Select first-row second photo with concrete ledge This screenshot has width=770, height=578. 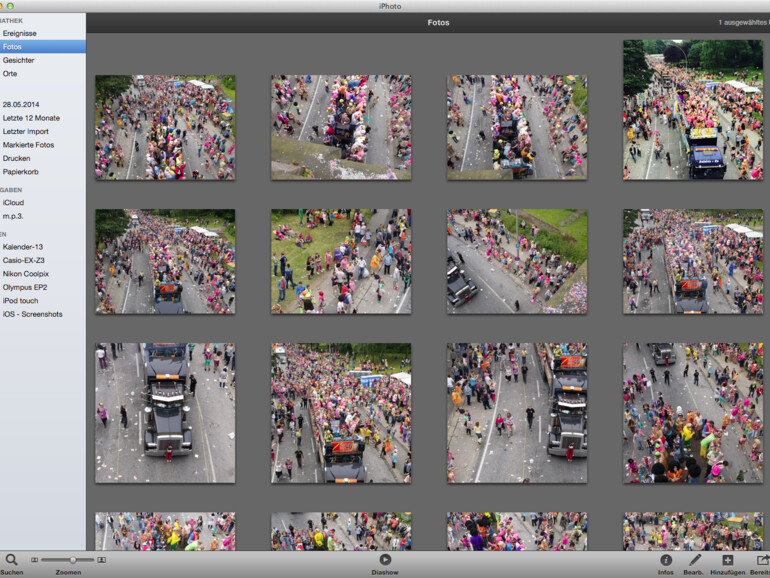[341, 127]
